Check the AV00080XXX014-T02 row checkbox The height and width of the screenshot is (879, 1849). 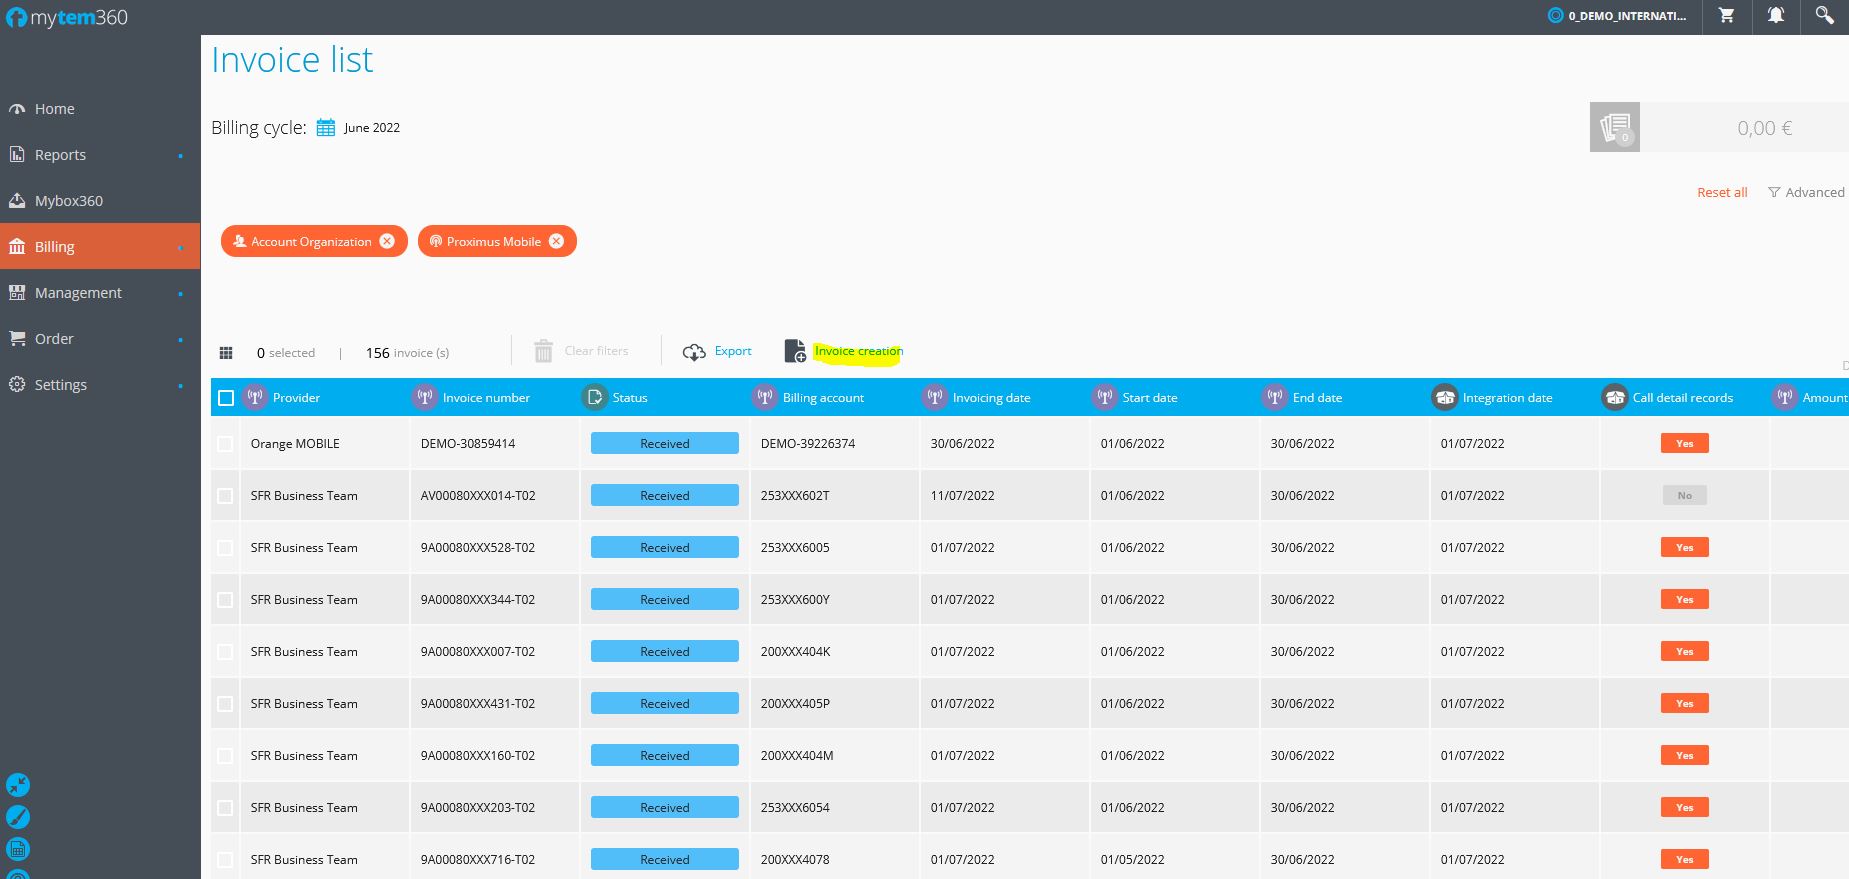[x=225, y=496]
